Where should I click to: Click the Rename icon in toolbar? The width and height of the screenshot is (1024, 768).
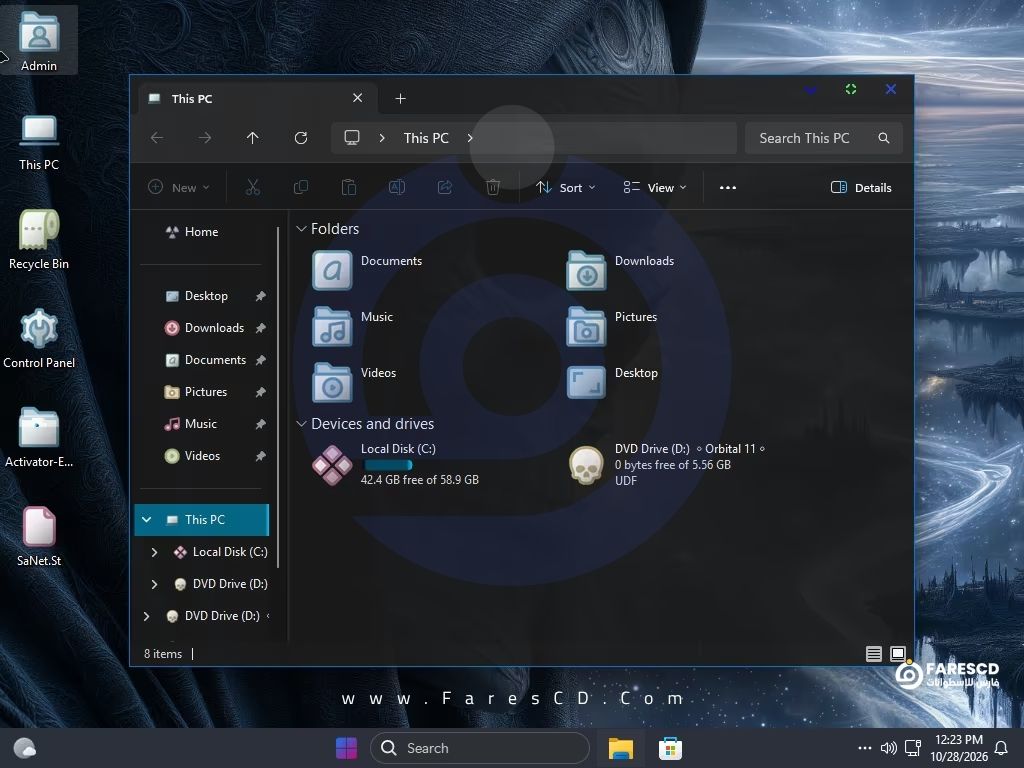coord(397,187)
